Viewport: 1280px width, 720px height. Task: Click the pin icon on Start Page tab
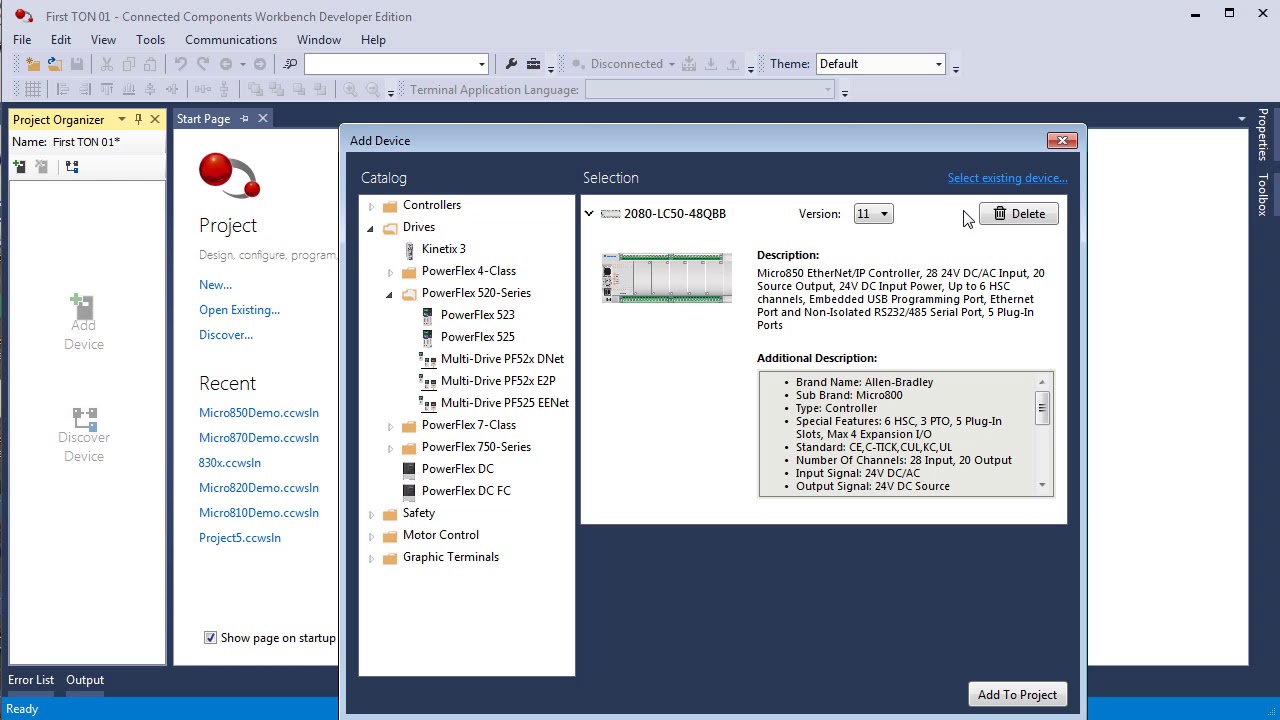[244, 119]
